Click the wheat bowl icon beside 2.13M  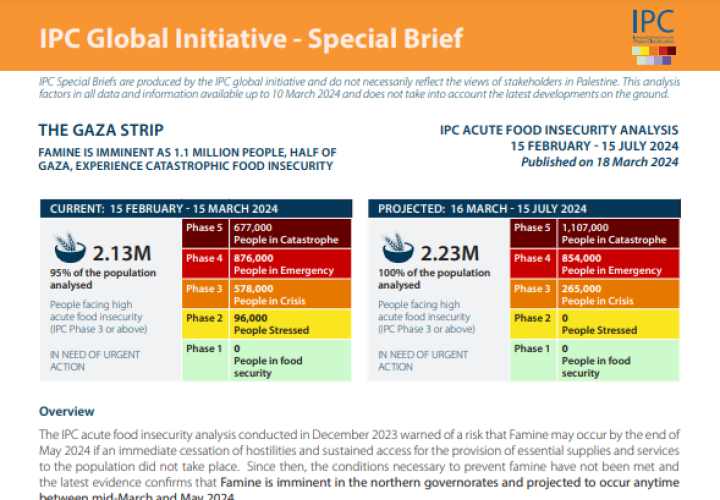[x=70, y=247]
